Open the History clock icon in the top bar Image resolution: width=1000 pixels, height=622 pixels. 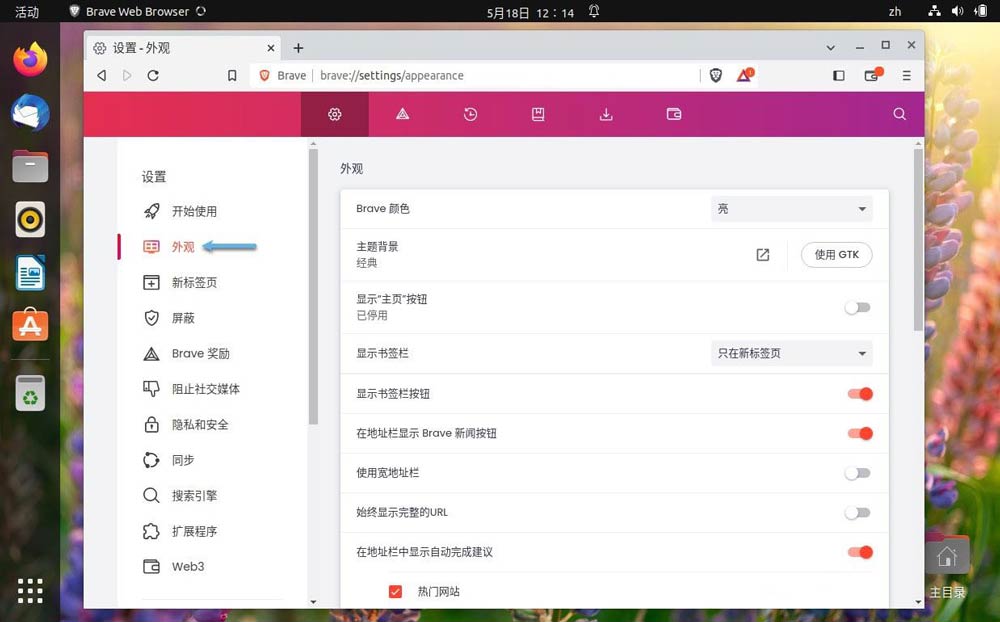point(470,115)
